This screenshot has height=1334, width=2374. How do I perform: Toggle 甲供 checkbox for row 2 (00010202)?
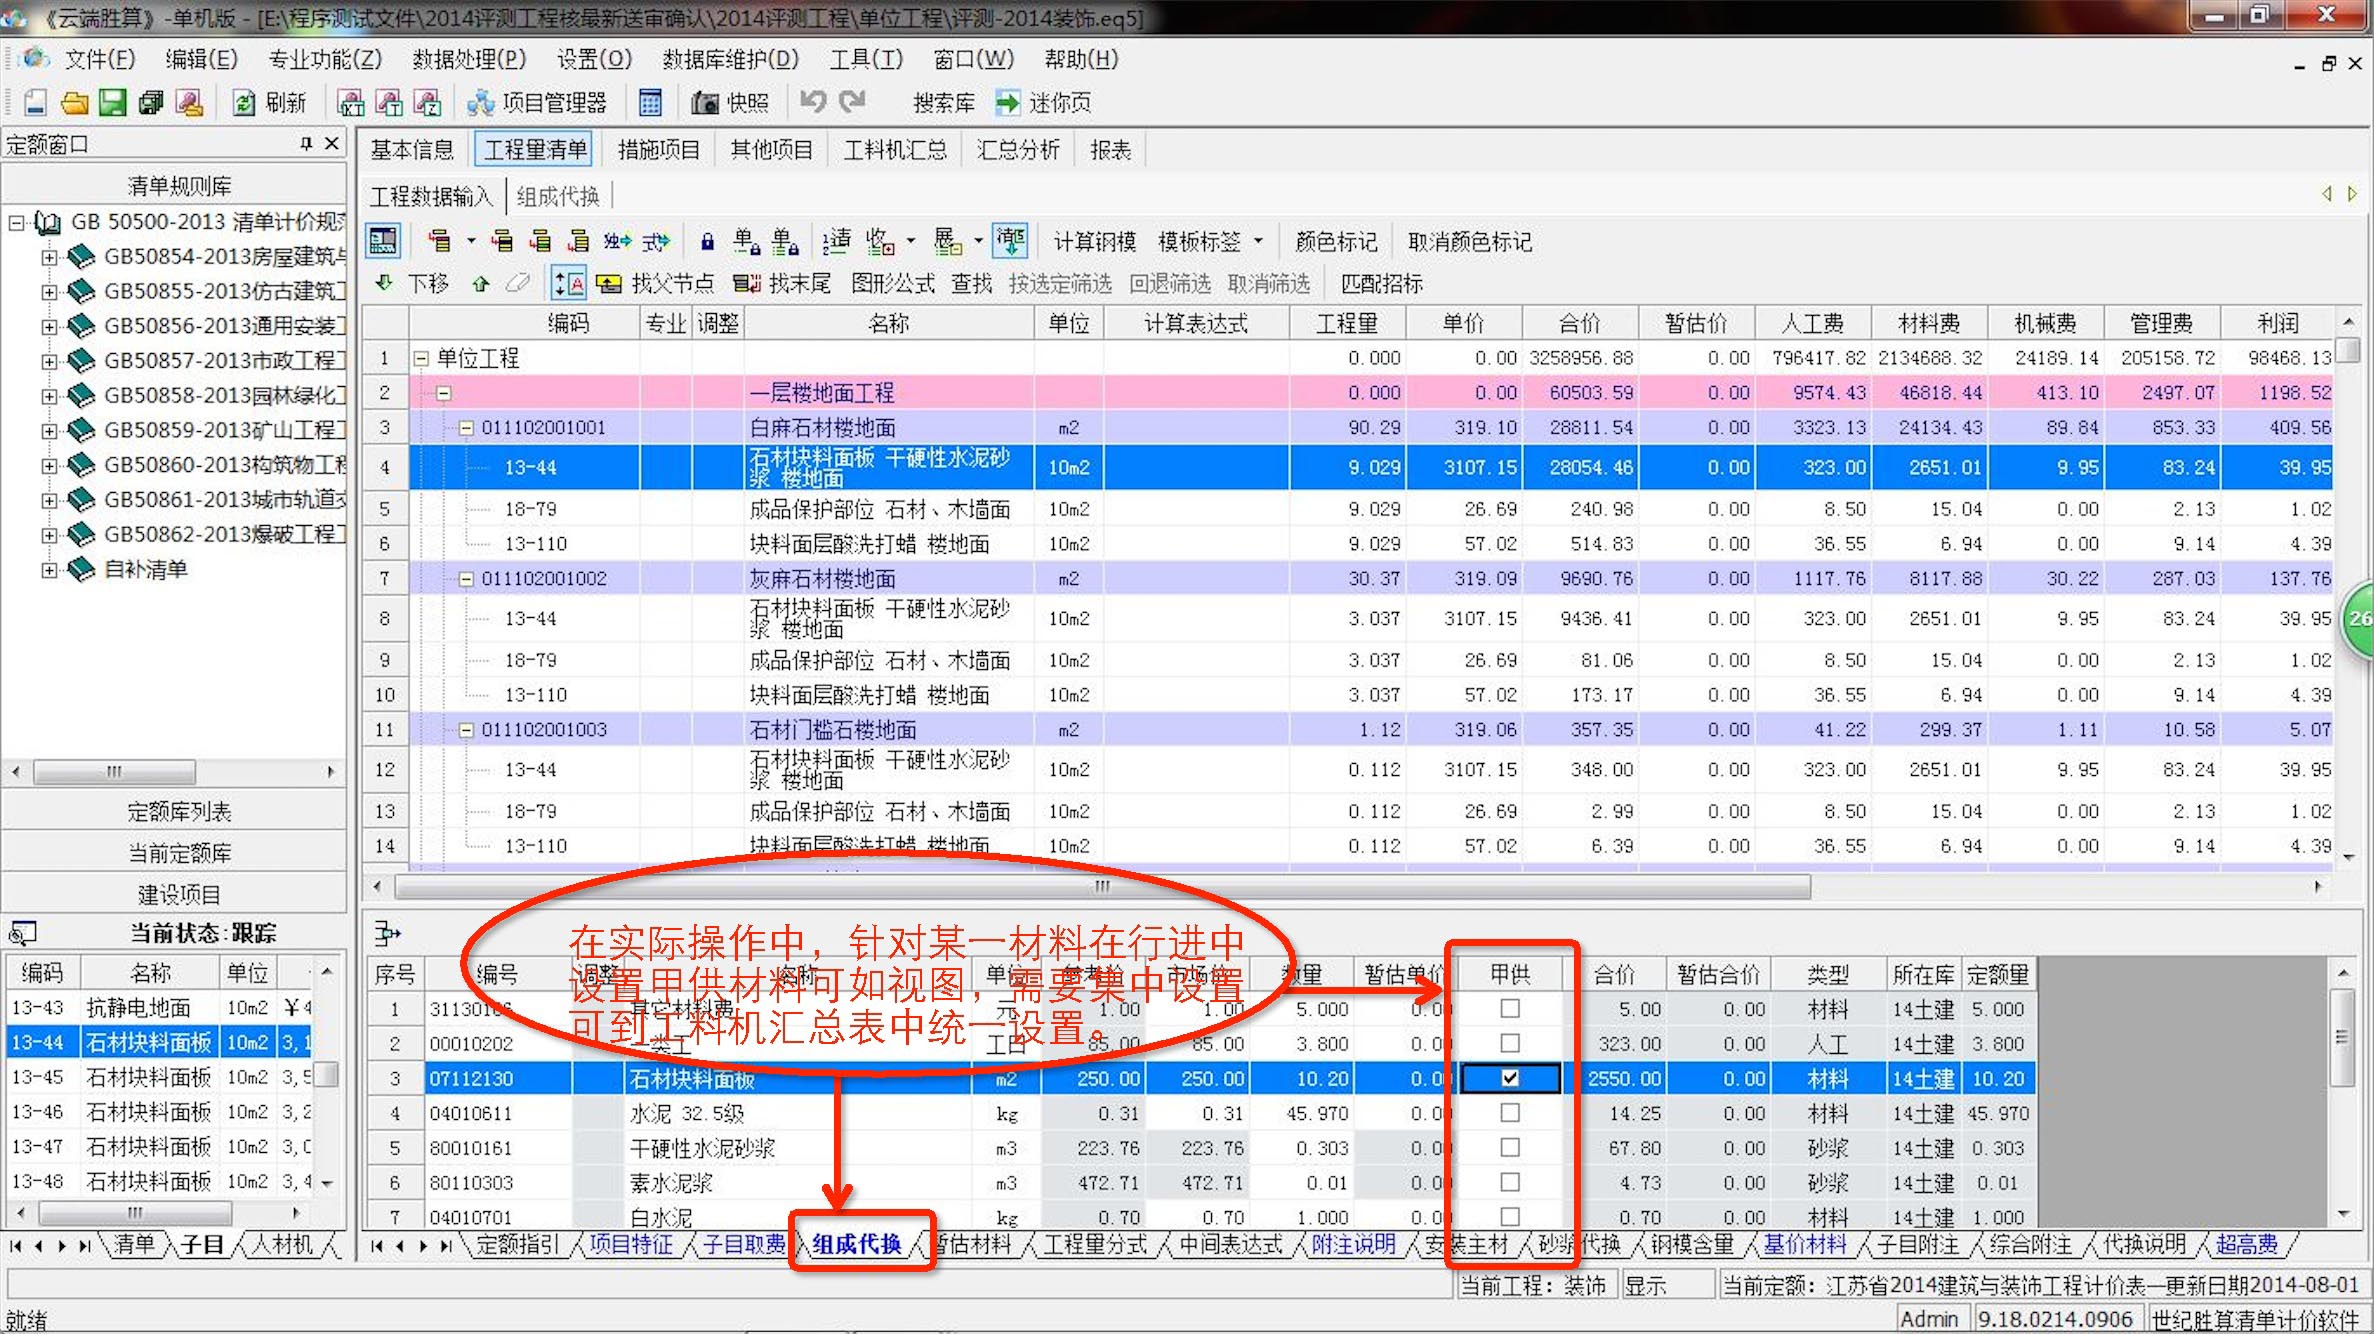tap(1510, 1043)
